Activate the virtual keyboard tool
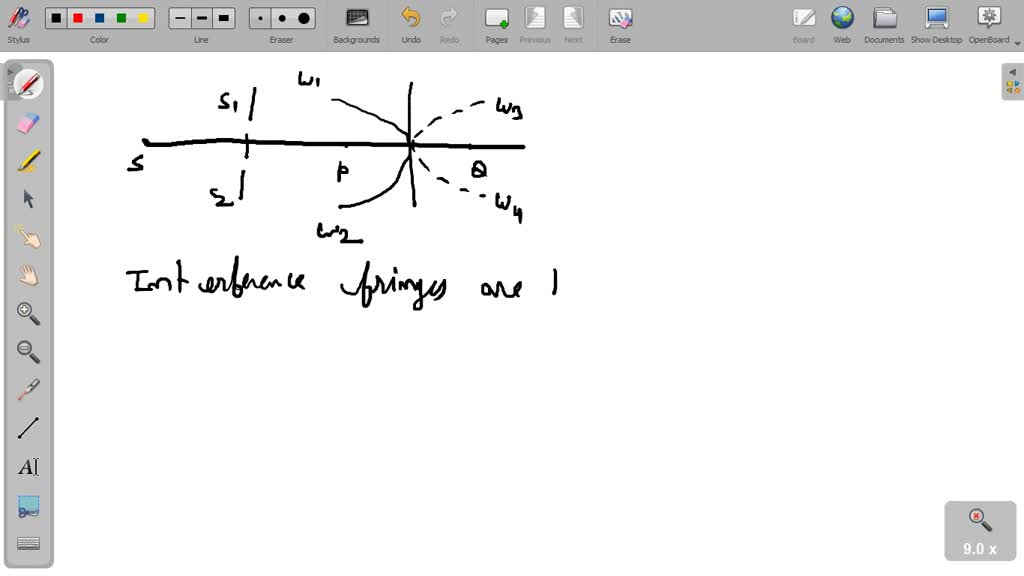The image size is (1024, 576). coord(28,542)
